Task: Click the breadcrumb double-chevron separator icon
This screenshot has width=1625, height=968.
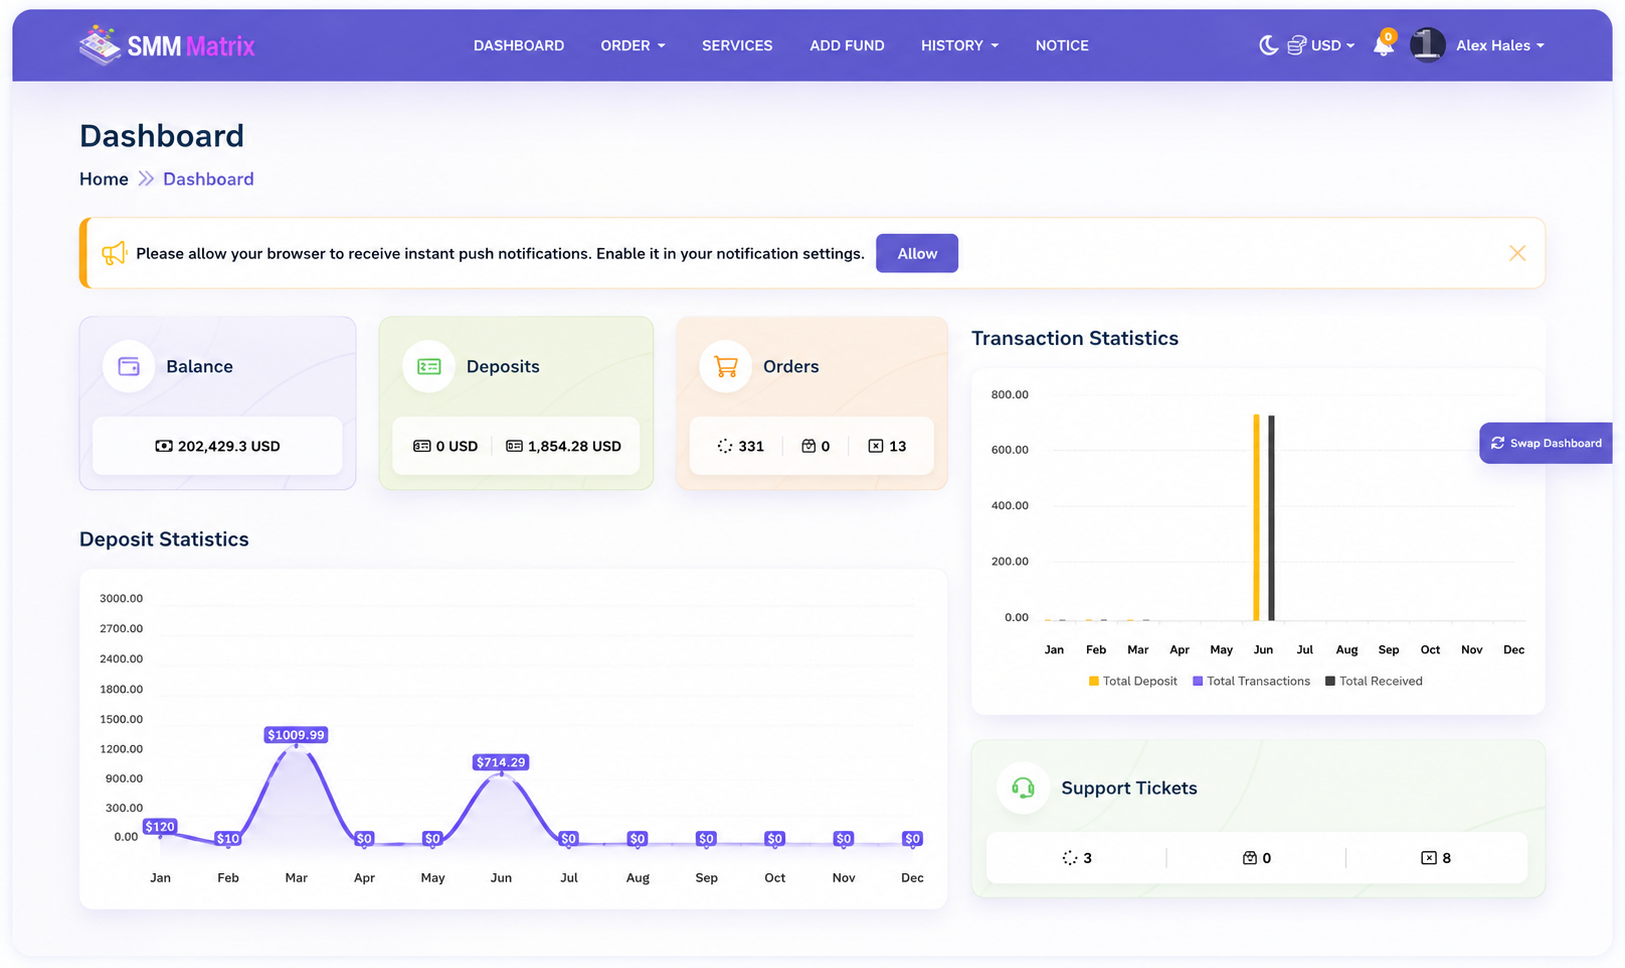Action: click(x=146, y=179)
